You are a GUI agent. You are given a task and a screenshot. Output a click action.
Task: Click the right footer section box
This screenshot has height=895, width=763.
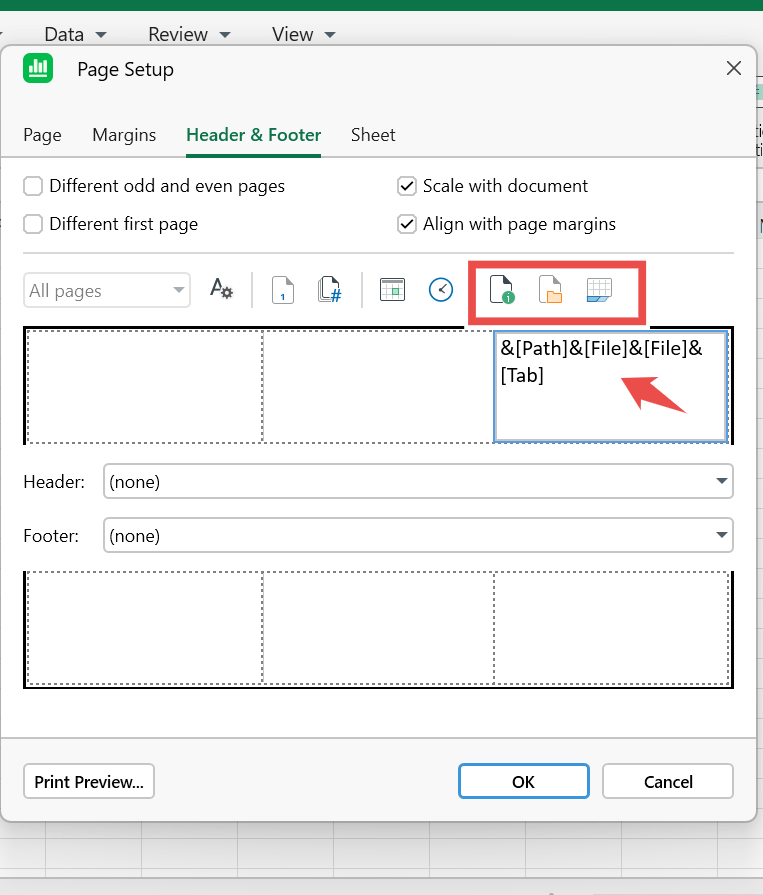(611, 628)
